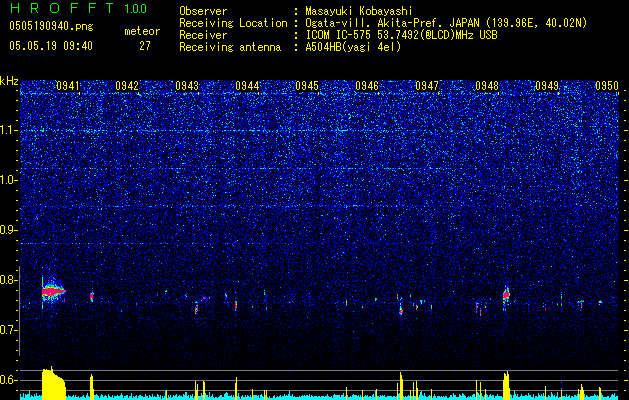Click the 0946 time marker
Viewport: 629px width, 400px height.
367,86
